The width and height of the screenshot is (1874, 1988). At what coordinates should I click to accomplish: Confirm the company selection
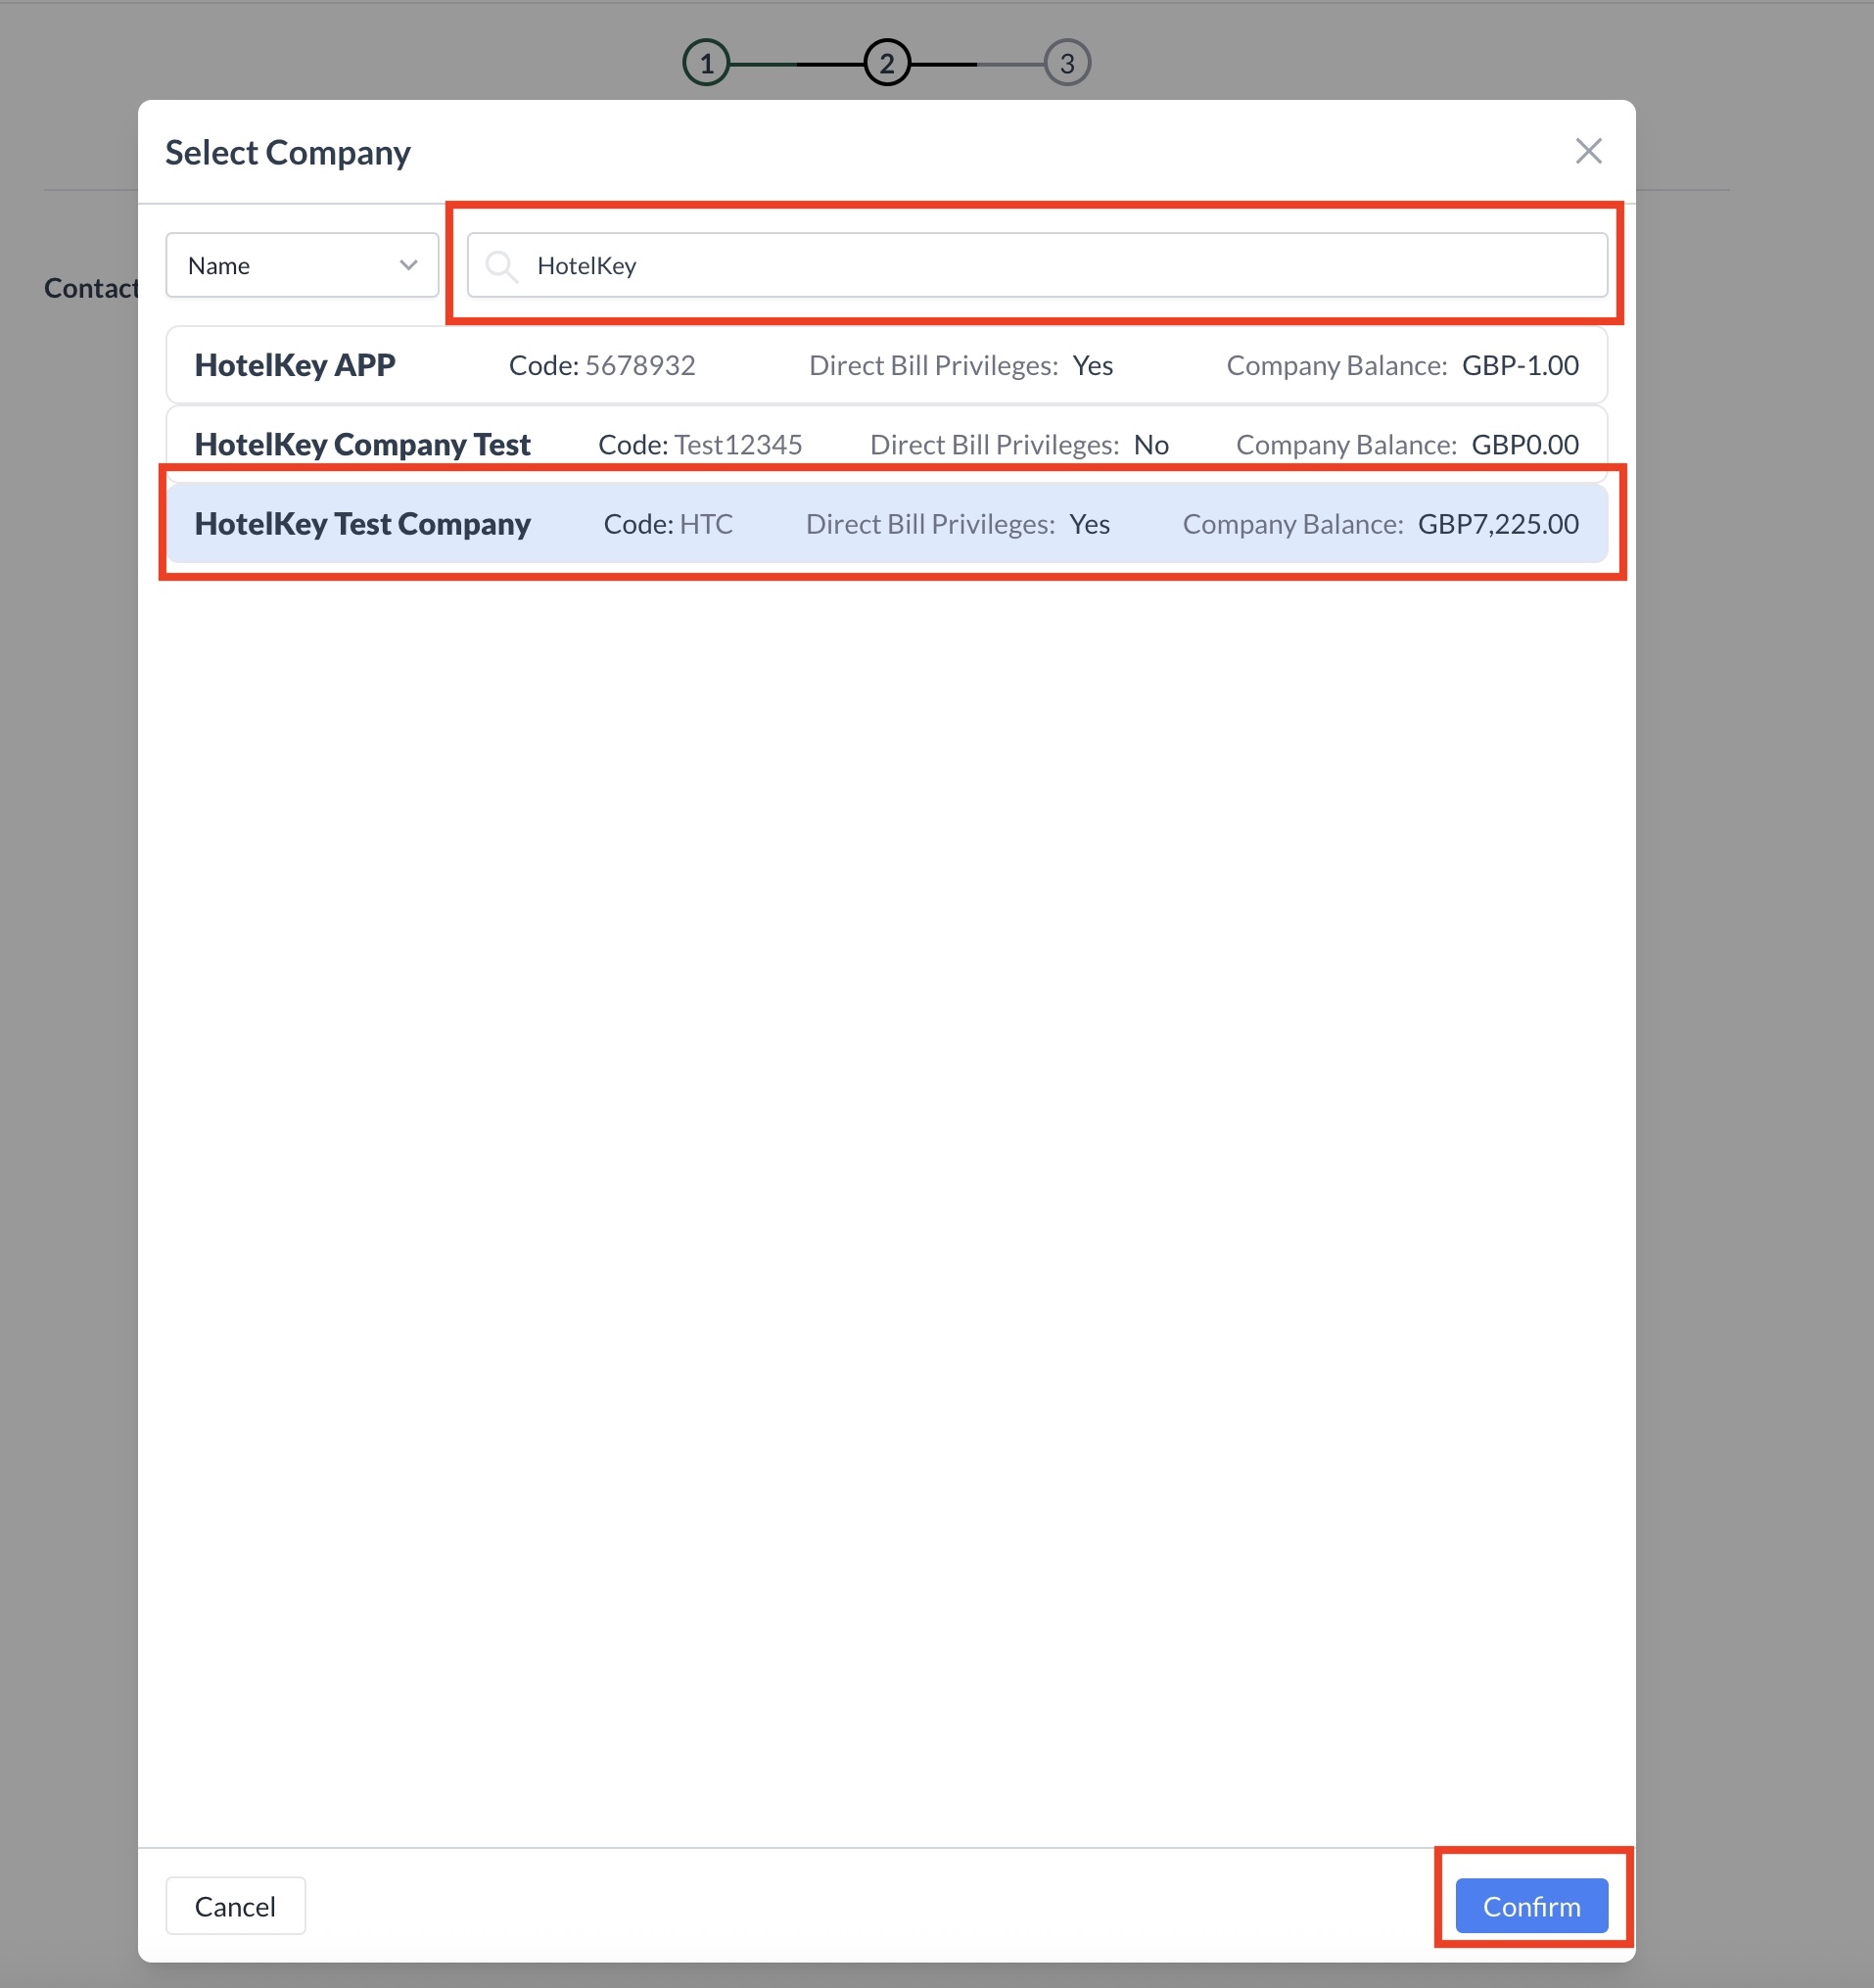(1530, 1906)
